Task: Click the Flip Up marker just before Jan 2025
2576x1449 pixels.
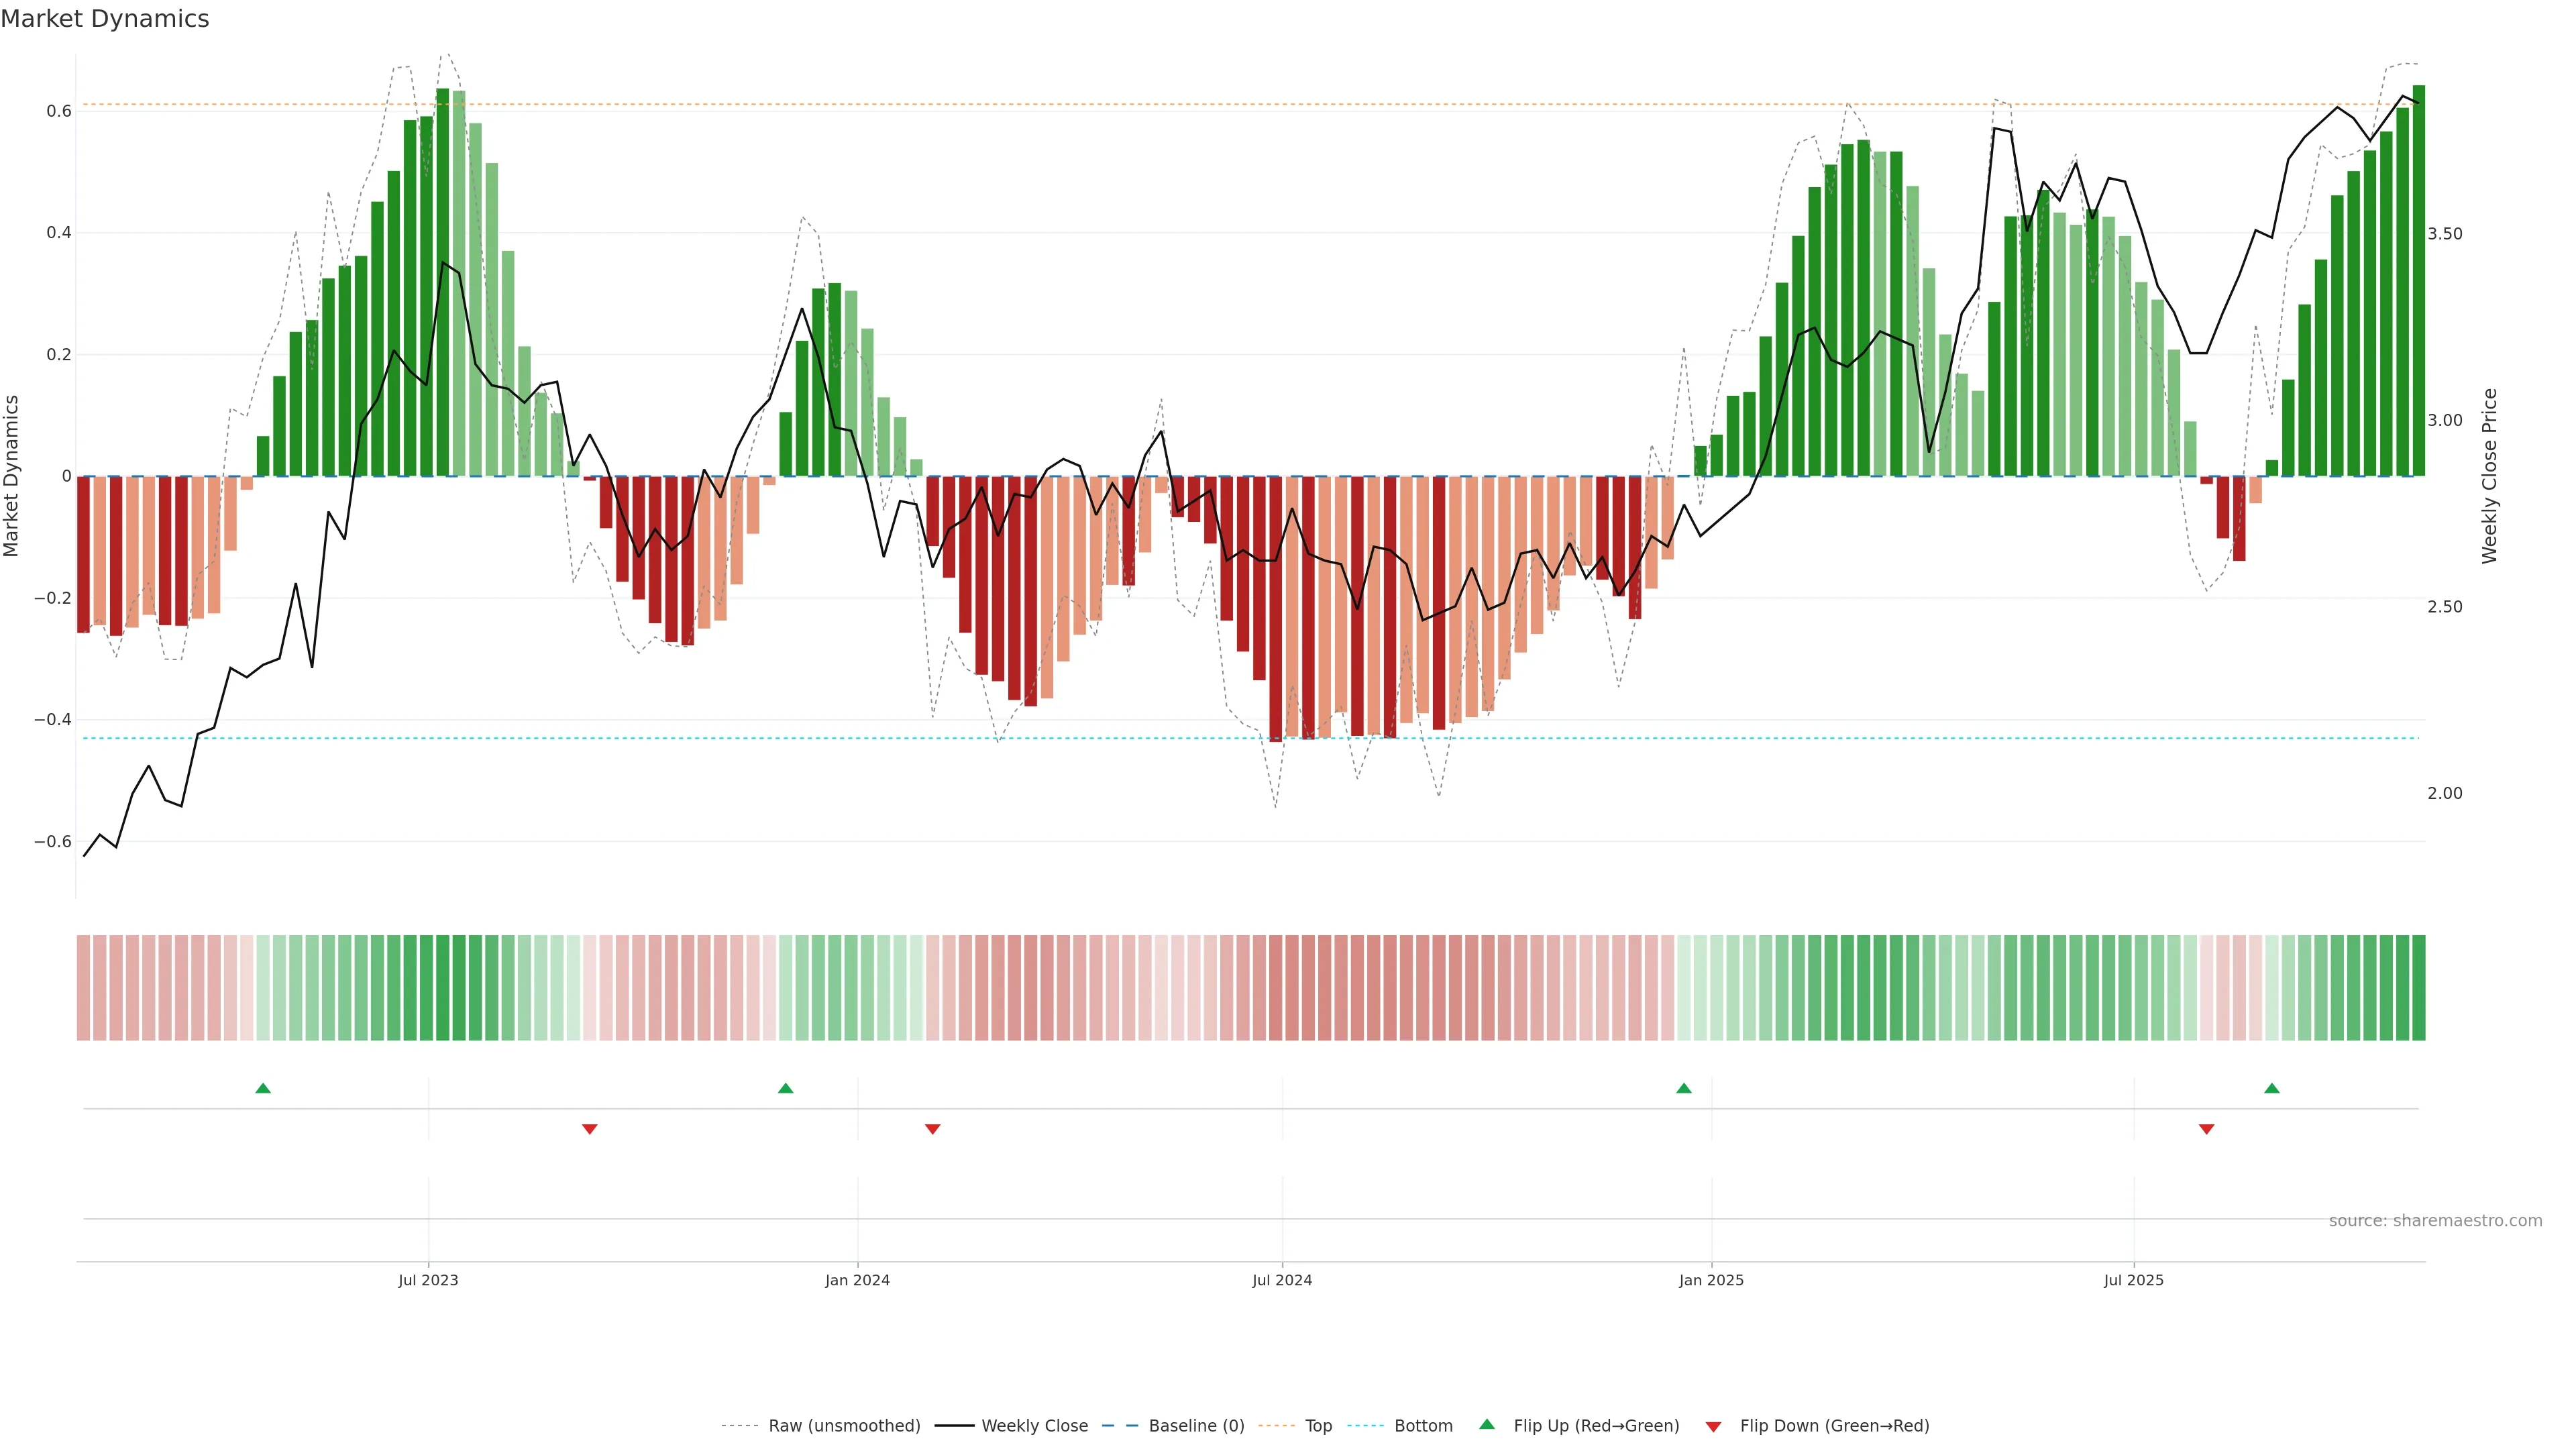Action: pyautogui.click(x=1684, y=1088)
